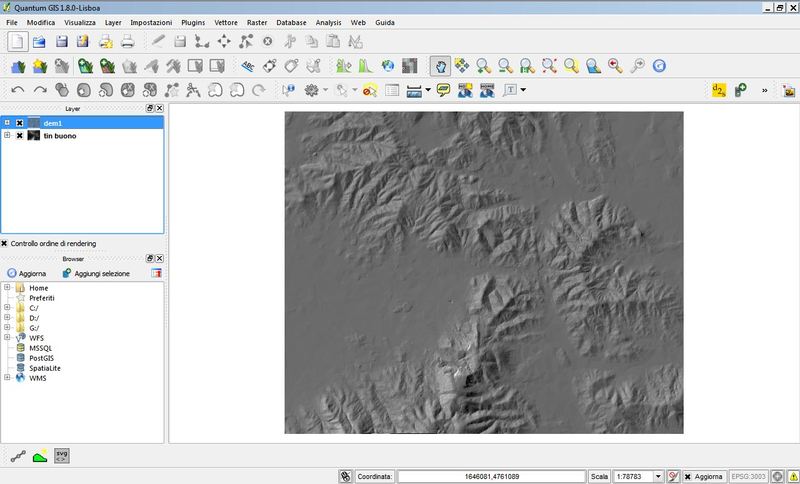This screenshot has width=800, height=484.
Task: Open the print composer printer icon
Action: tap(127, 41)
